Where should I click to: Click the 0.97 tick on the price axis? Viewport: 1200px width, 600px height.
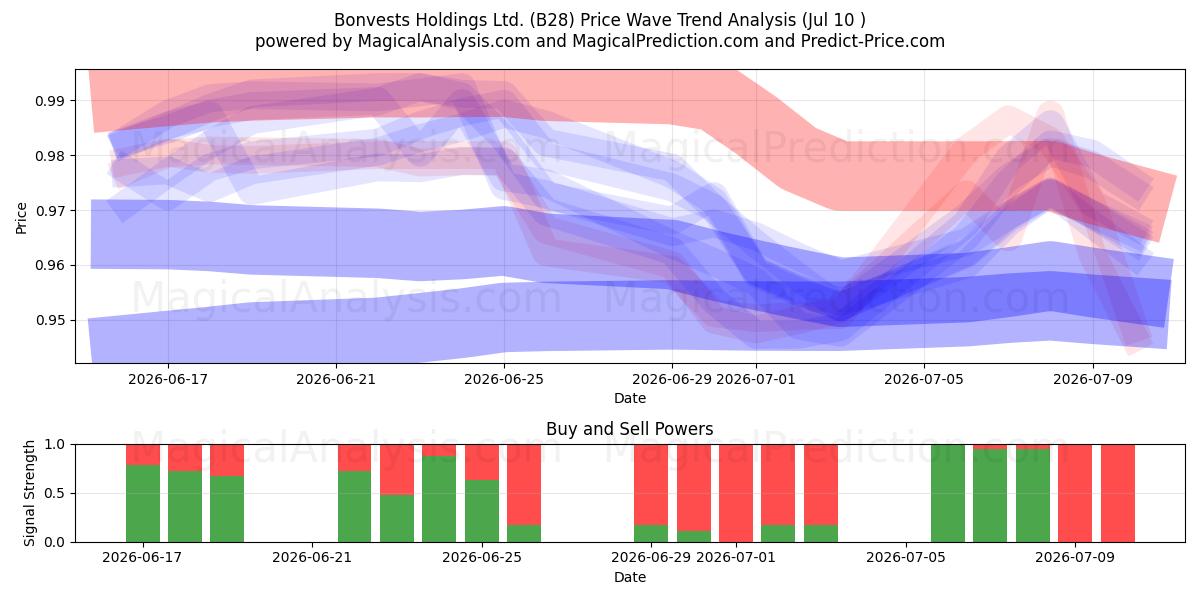[x=51, y=211]
